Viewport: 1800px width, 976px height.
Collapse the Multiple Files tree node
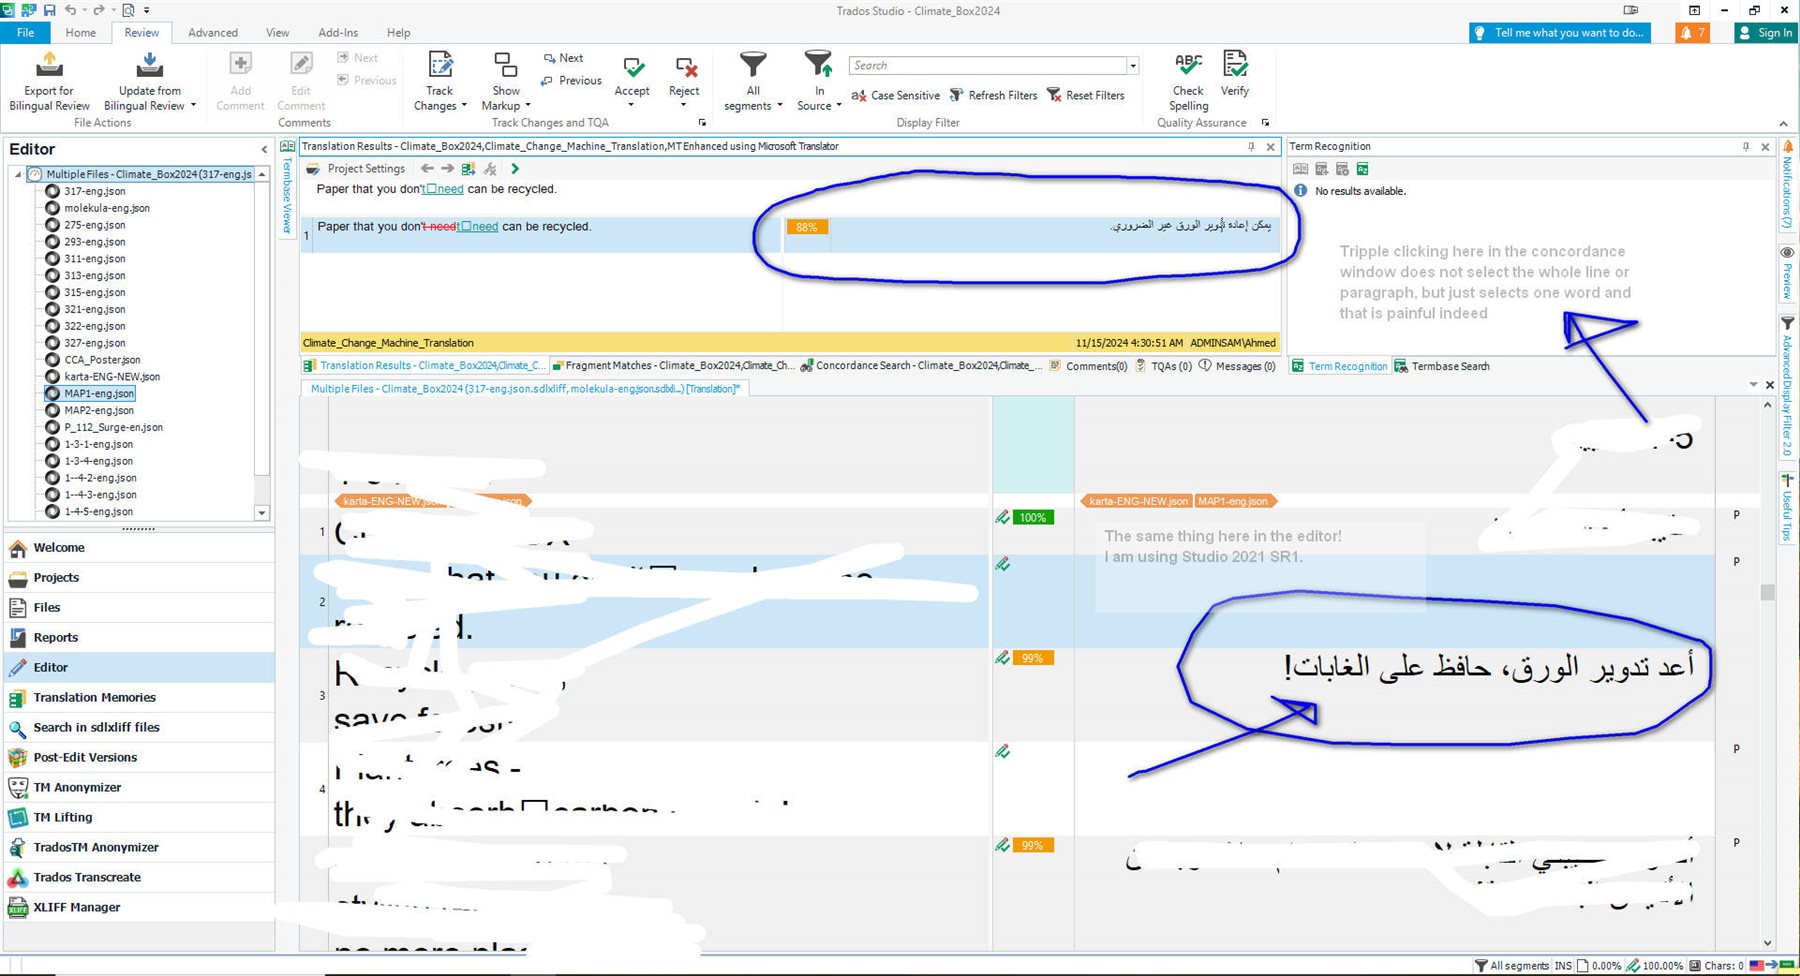coord(18,174)
